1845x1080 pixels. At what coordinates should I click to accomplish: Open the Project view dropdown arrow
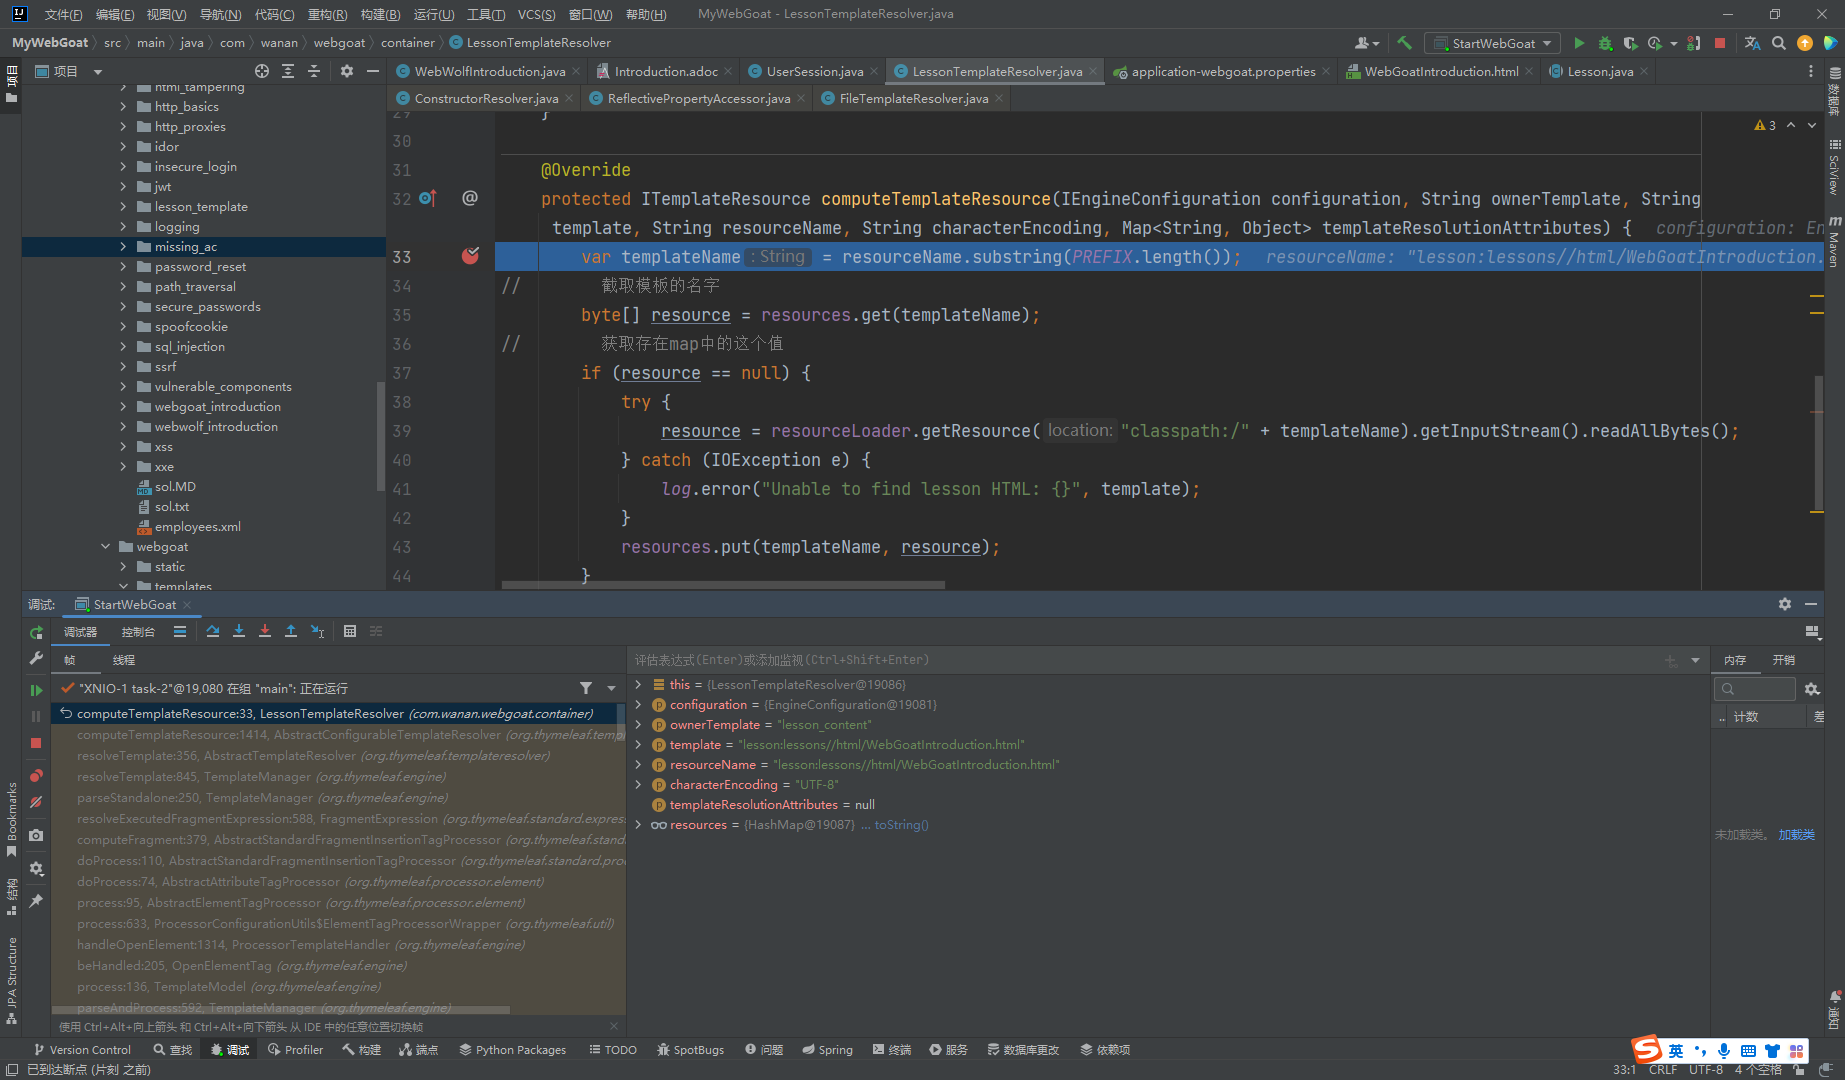(98, 71)
